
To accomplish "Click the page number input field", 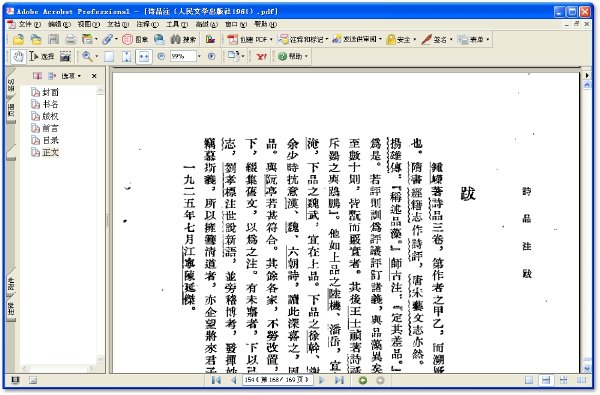I will (x=277, y=380).
